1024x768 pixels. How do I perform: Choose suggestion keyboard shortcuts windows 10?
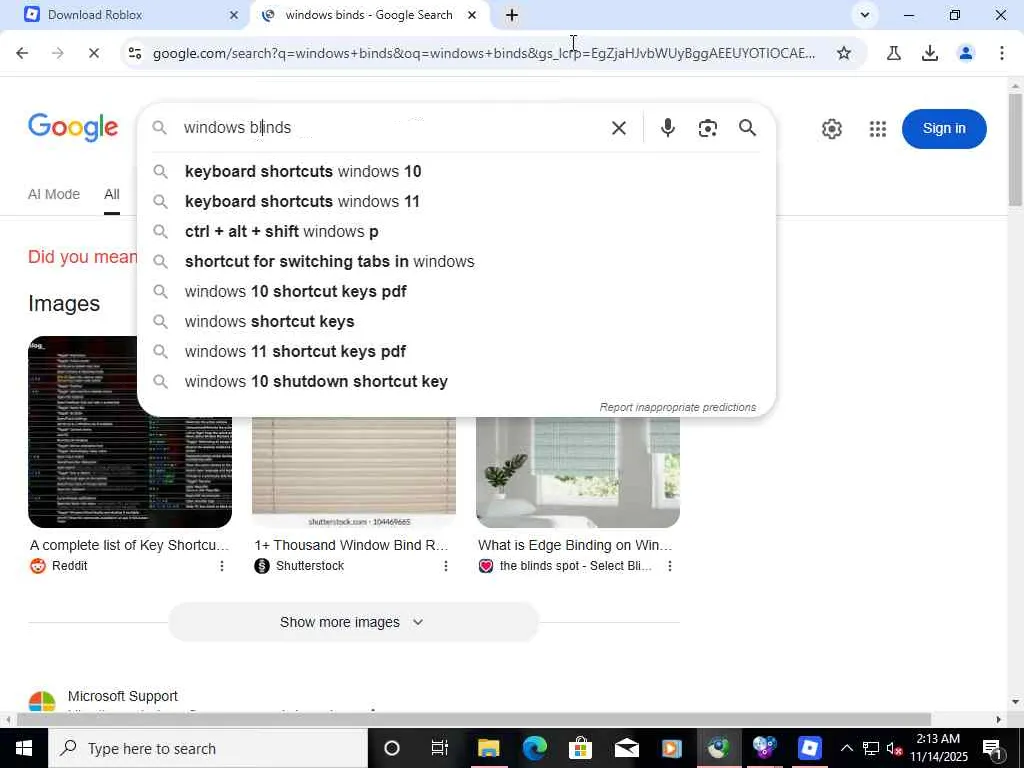coord(456,171)
